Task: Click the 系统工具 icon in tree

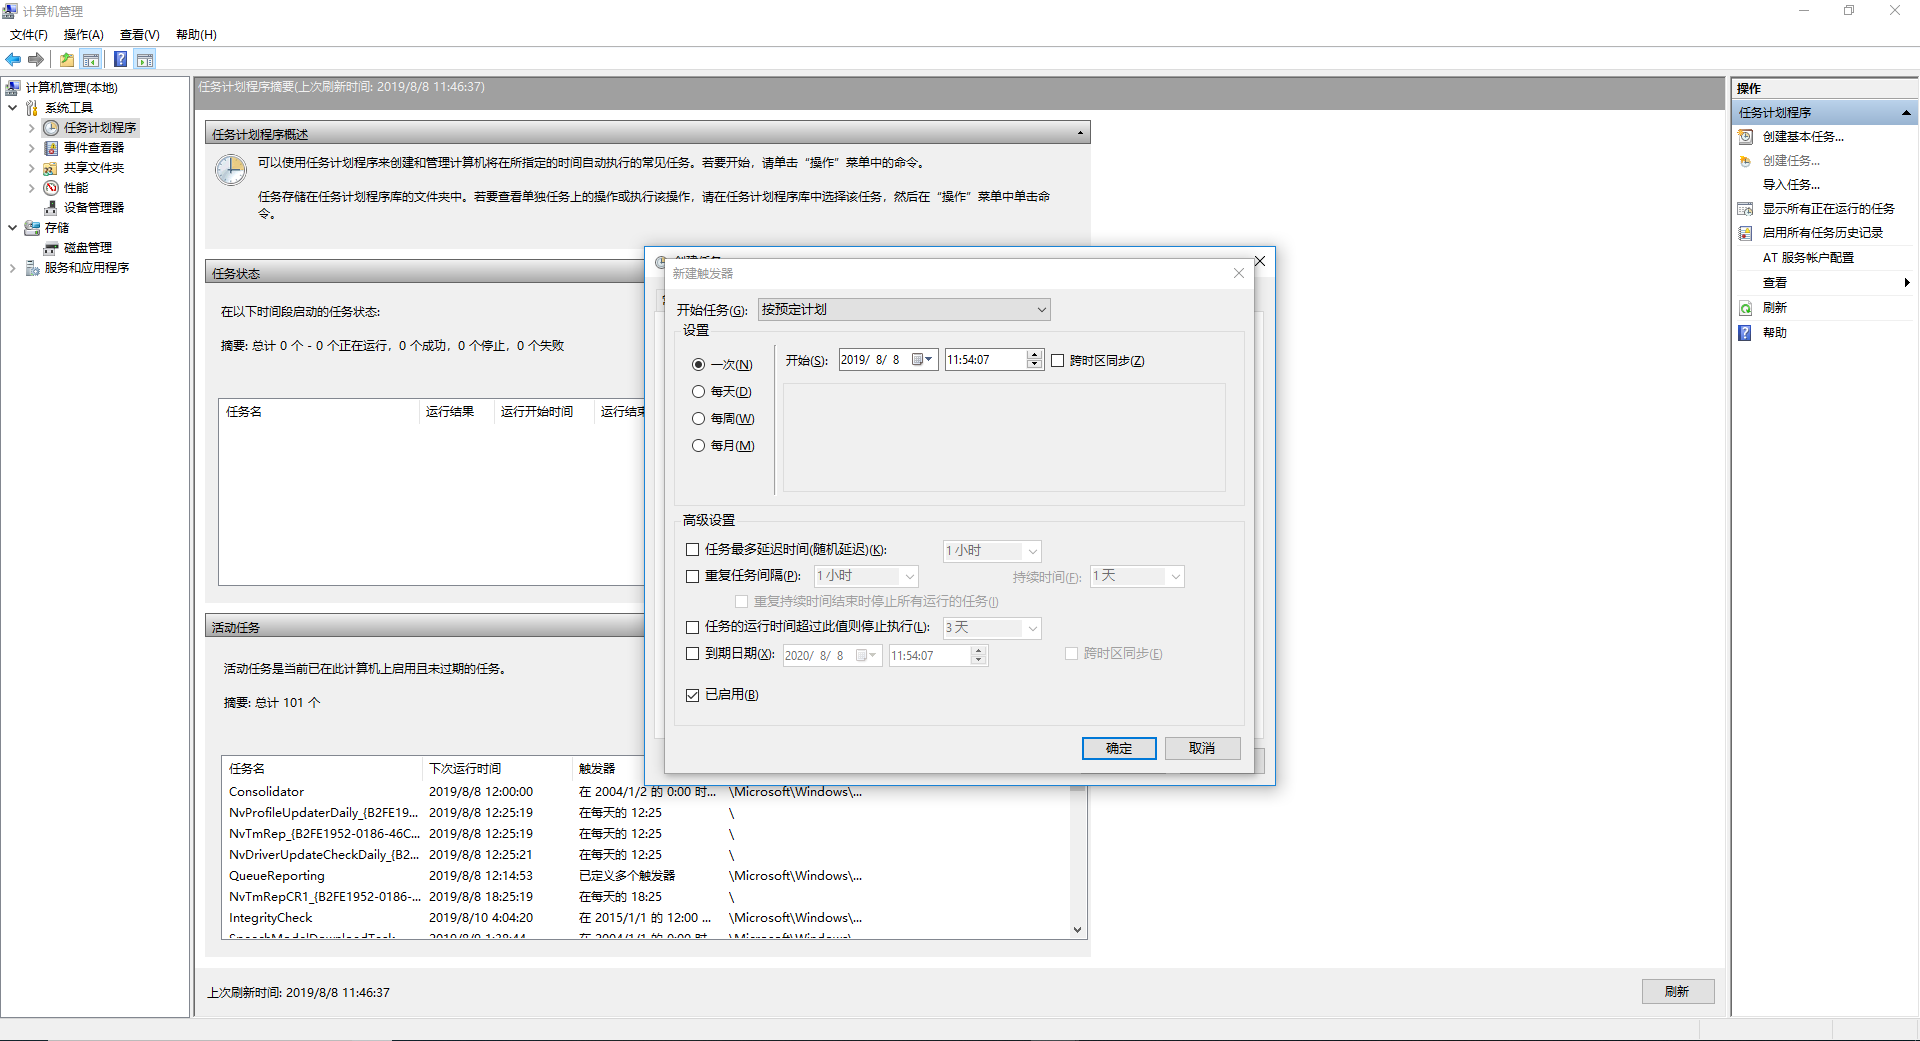Action: [x=32, y=108]
